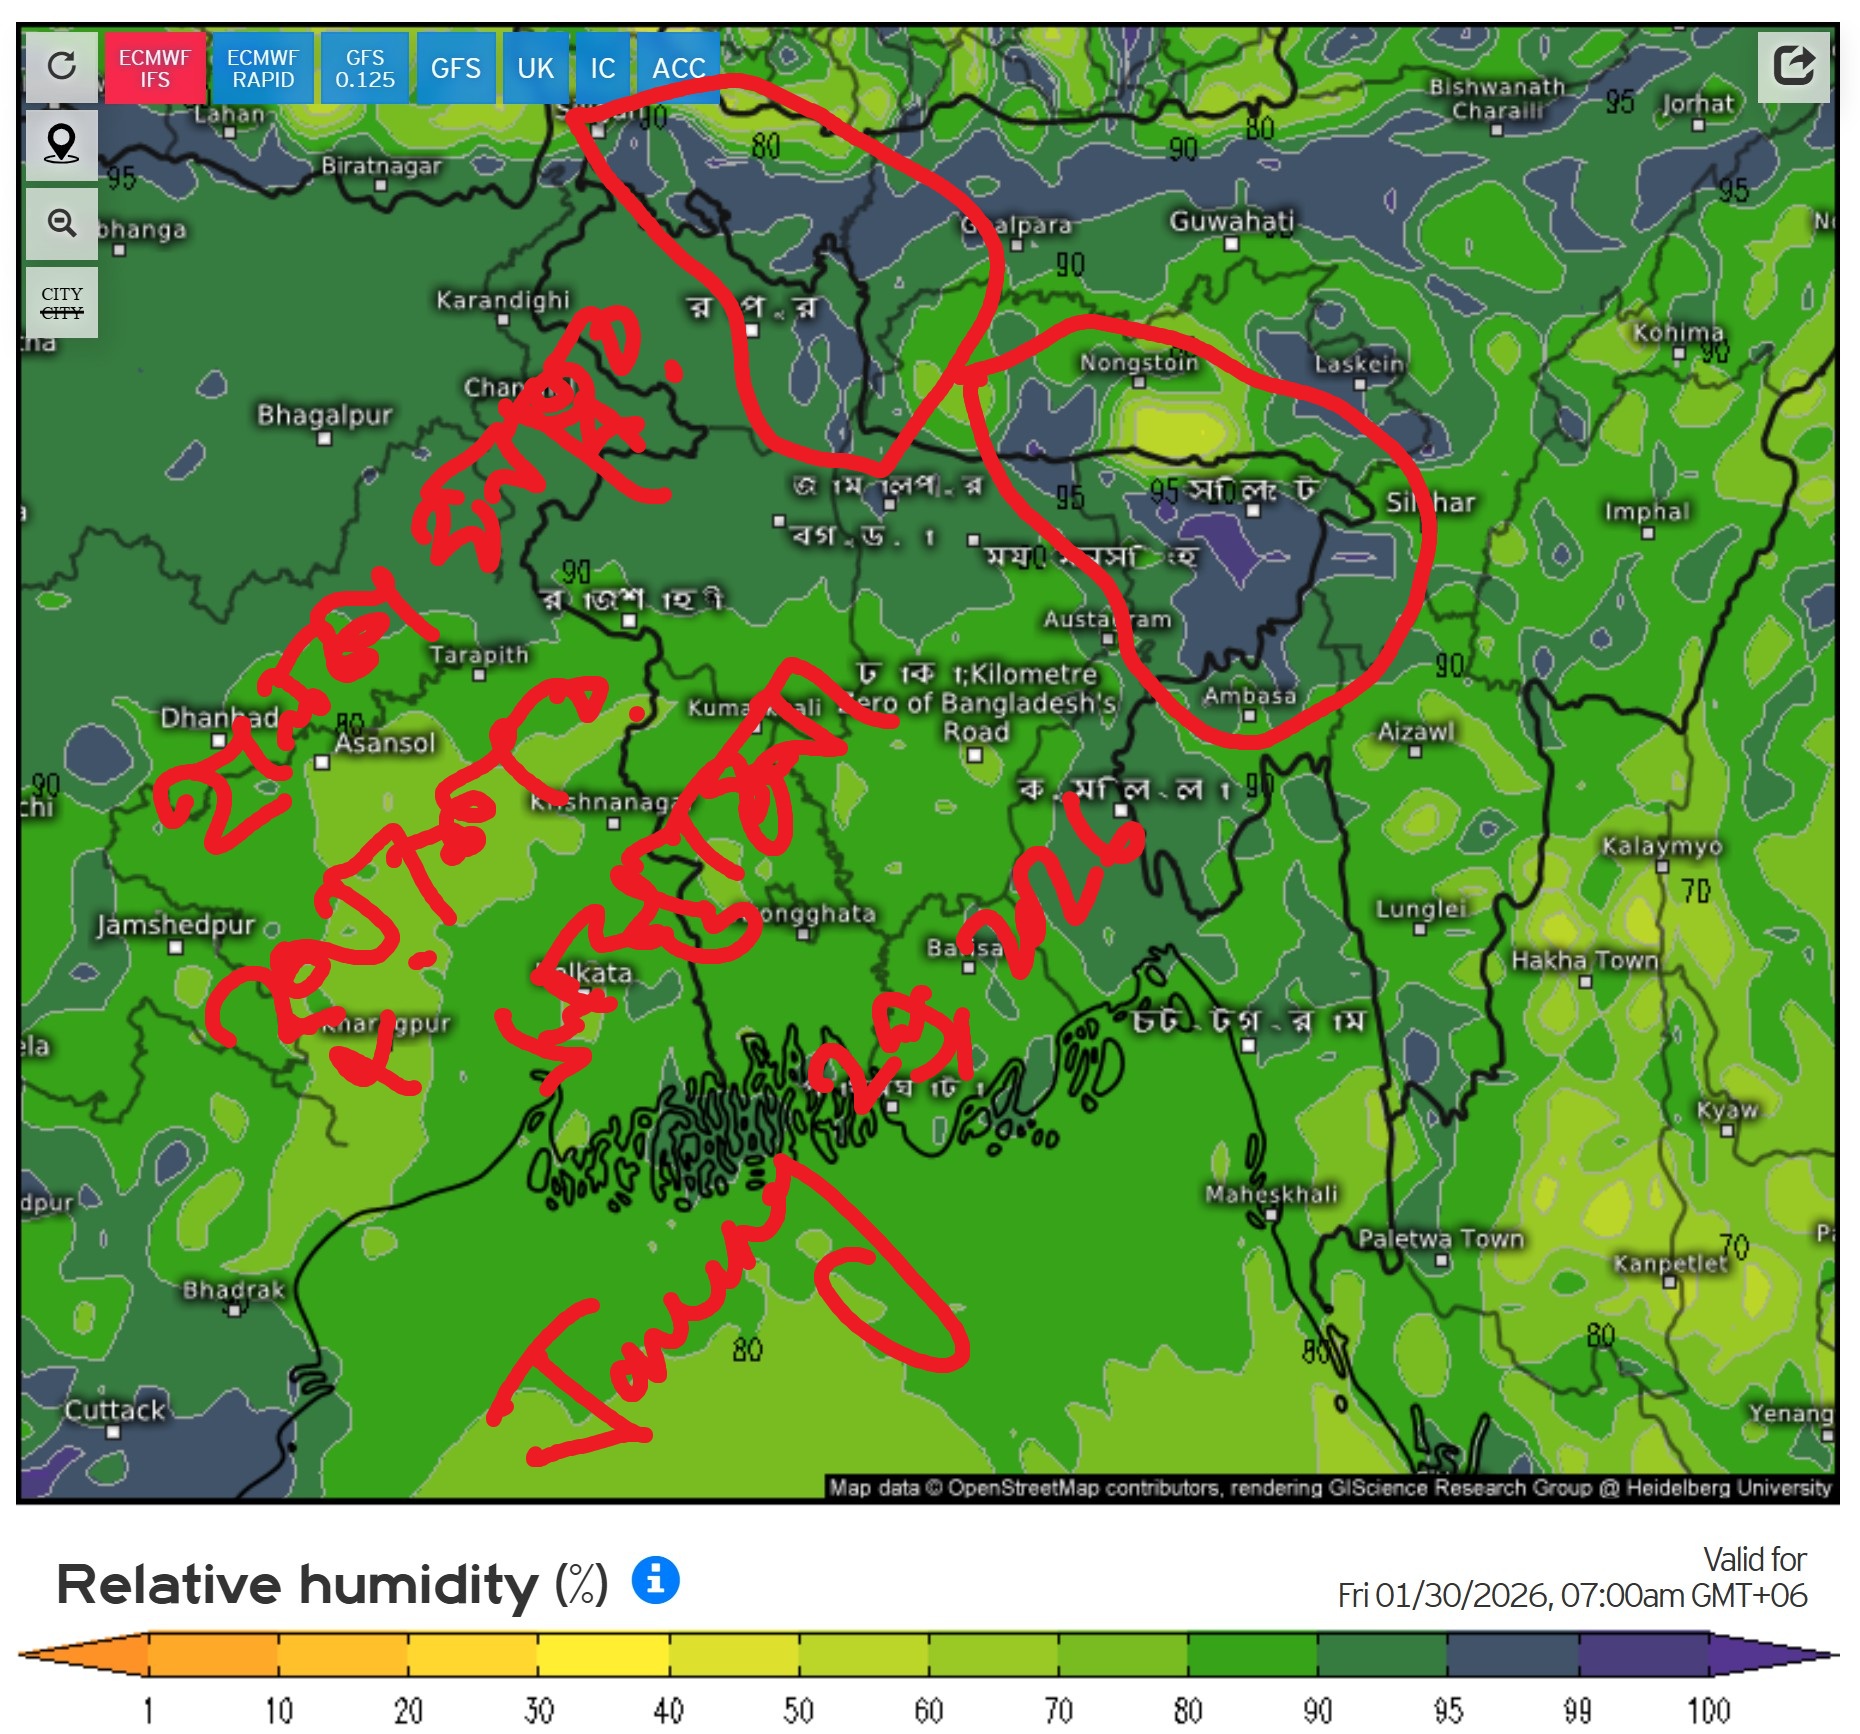Switch to the ACC model tab

678,68
